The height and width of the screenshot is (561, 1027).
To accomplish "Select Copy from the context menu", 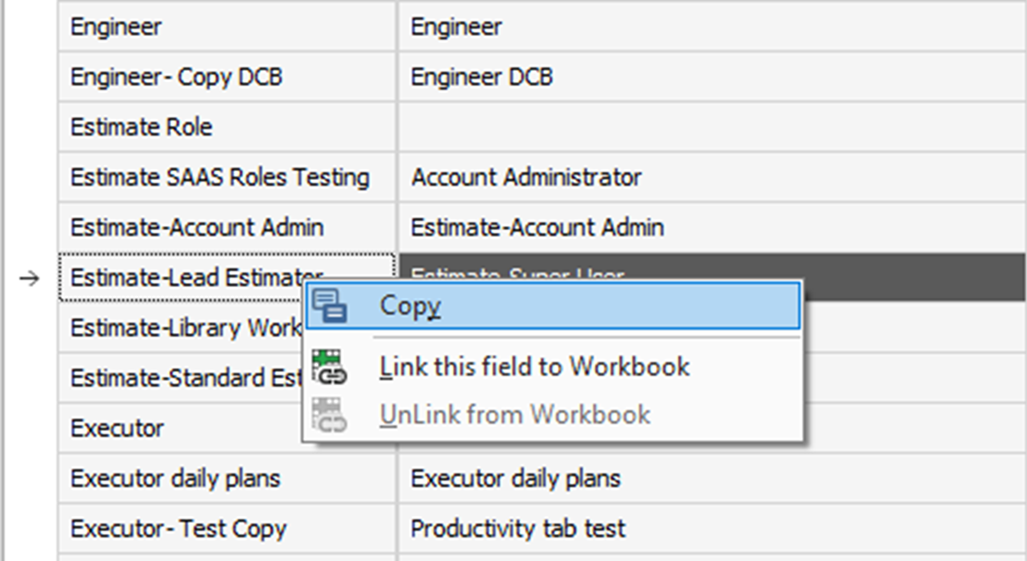I will (411, 306).
